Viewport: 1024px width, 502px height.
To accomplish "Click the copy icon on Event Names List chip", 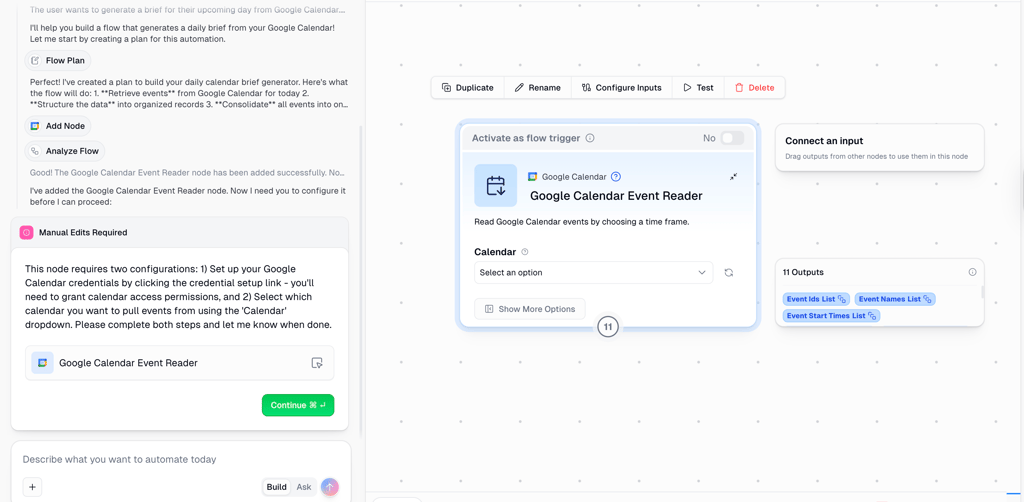I will (927, 300).
